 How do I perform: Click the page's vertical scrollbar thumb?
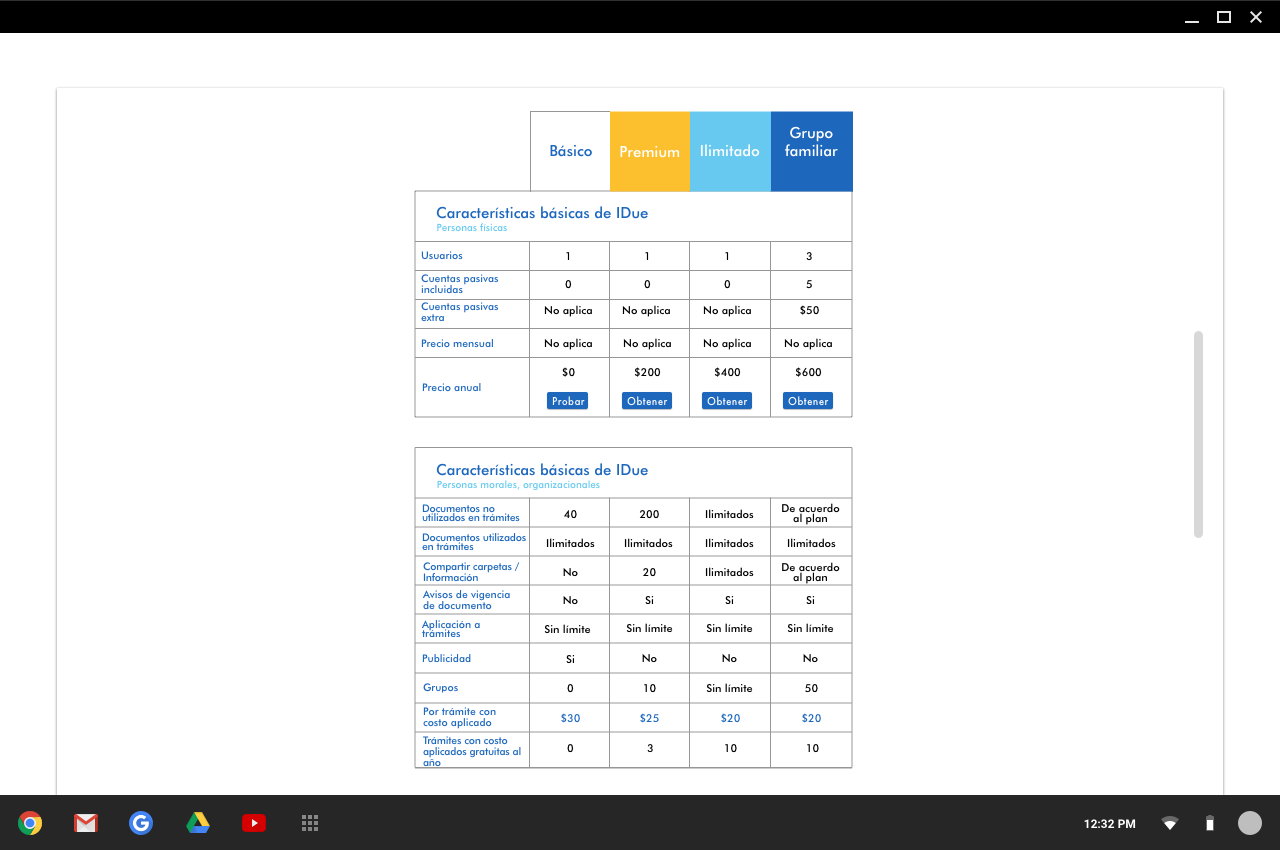point(1198,434)
